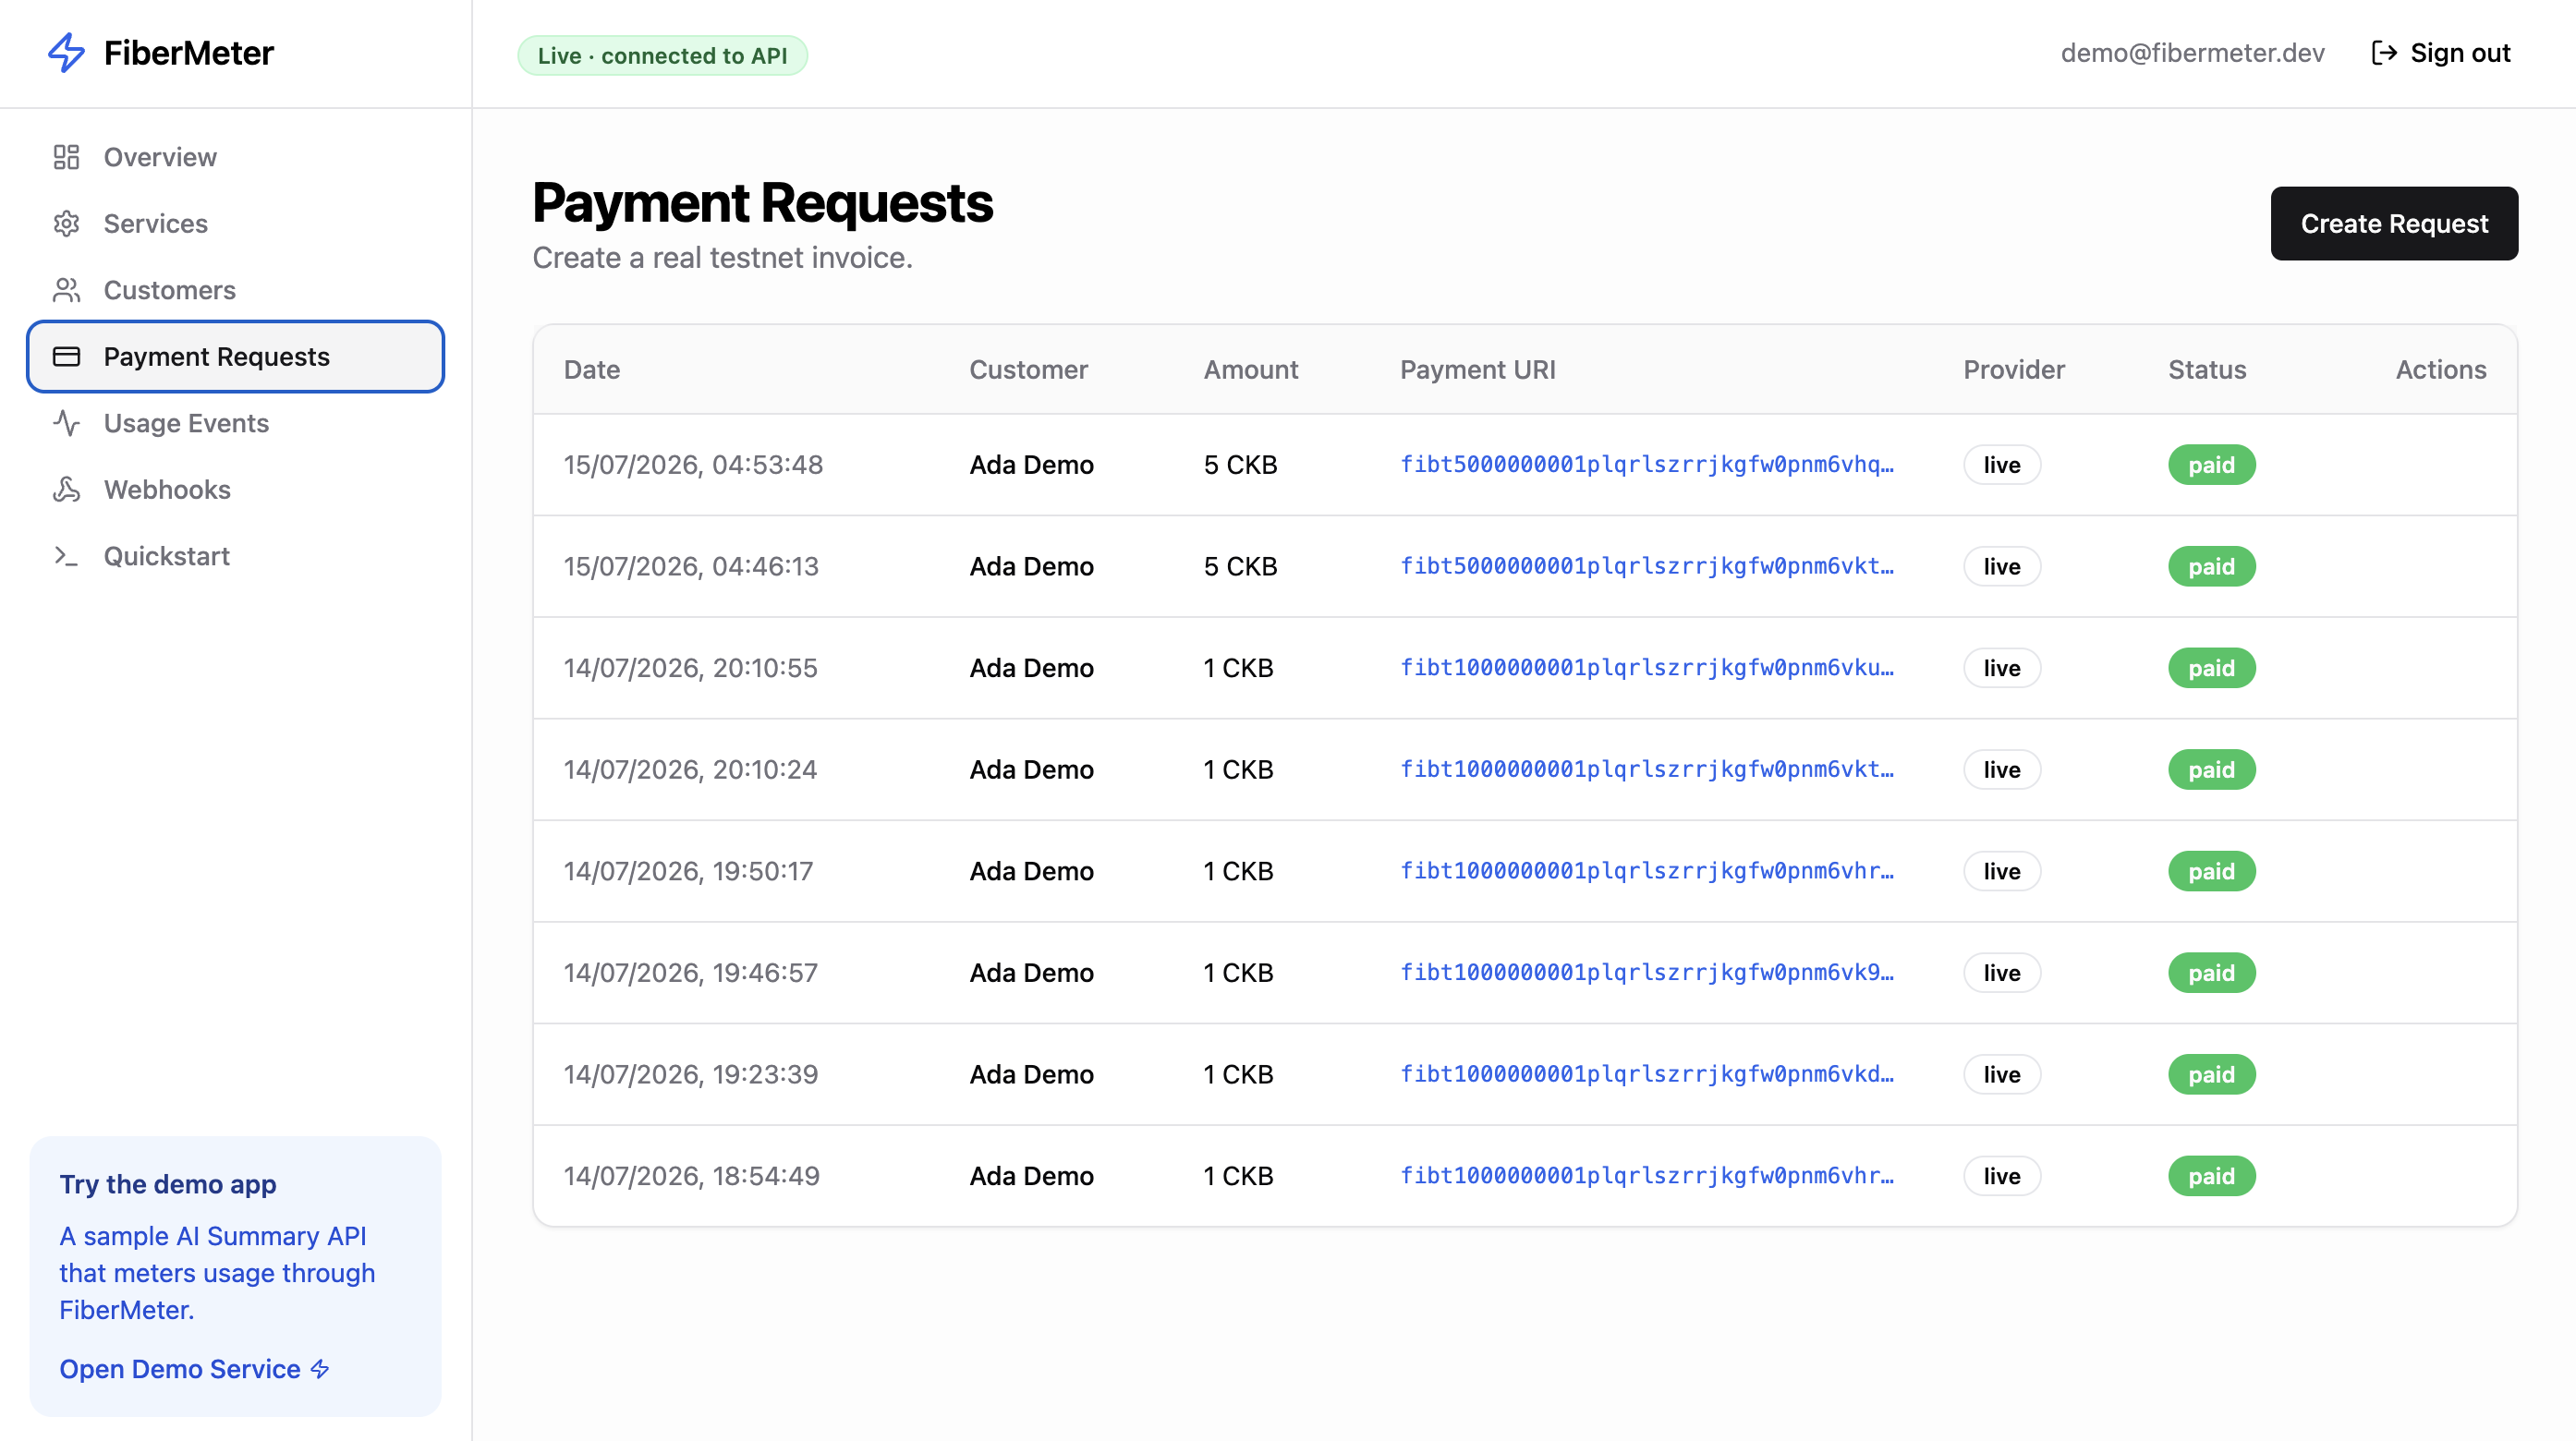Click the Webhooks icon in sidebar
The height and width of the screenshot is (1441, 2576).
click(x=66, y=489)
